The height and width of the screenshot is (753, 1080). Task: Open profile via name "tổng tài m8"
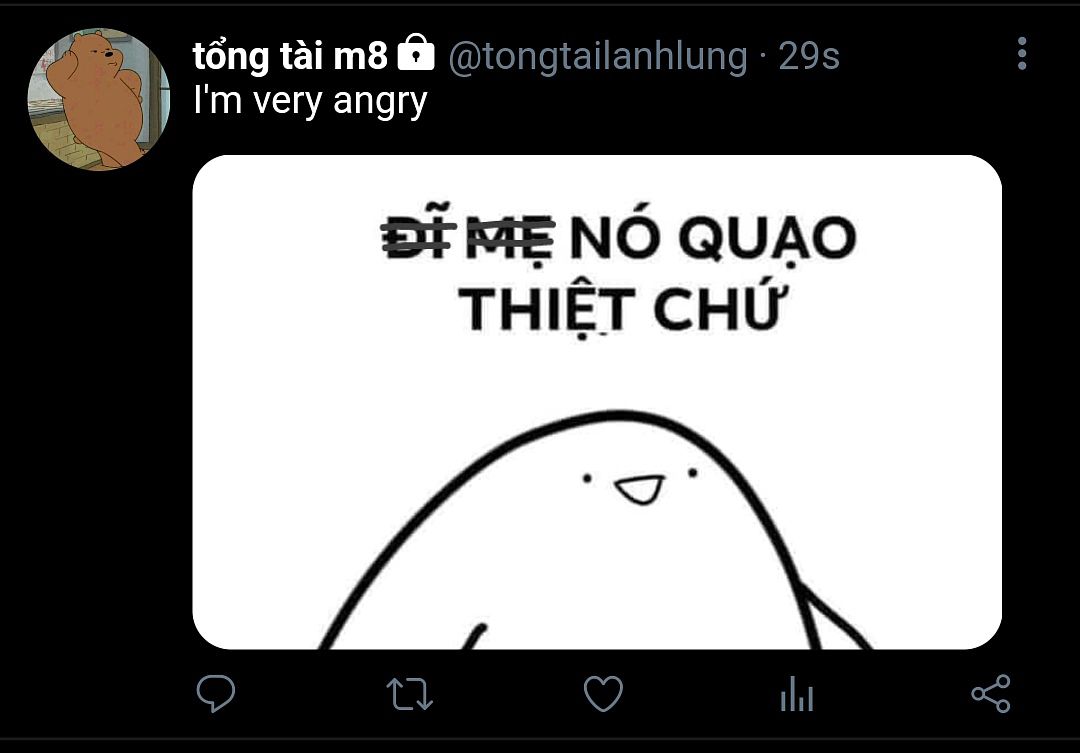290,55
